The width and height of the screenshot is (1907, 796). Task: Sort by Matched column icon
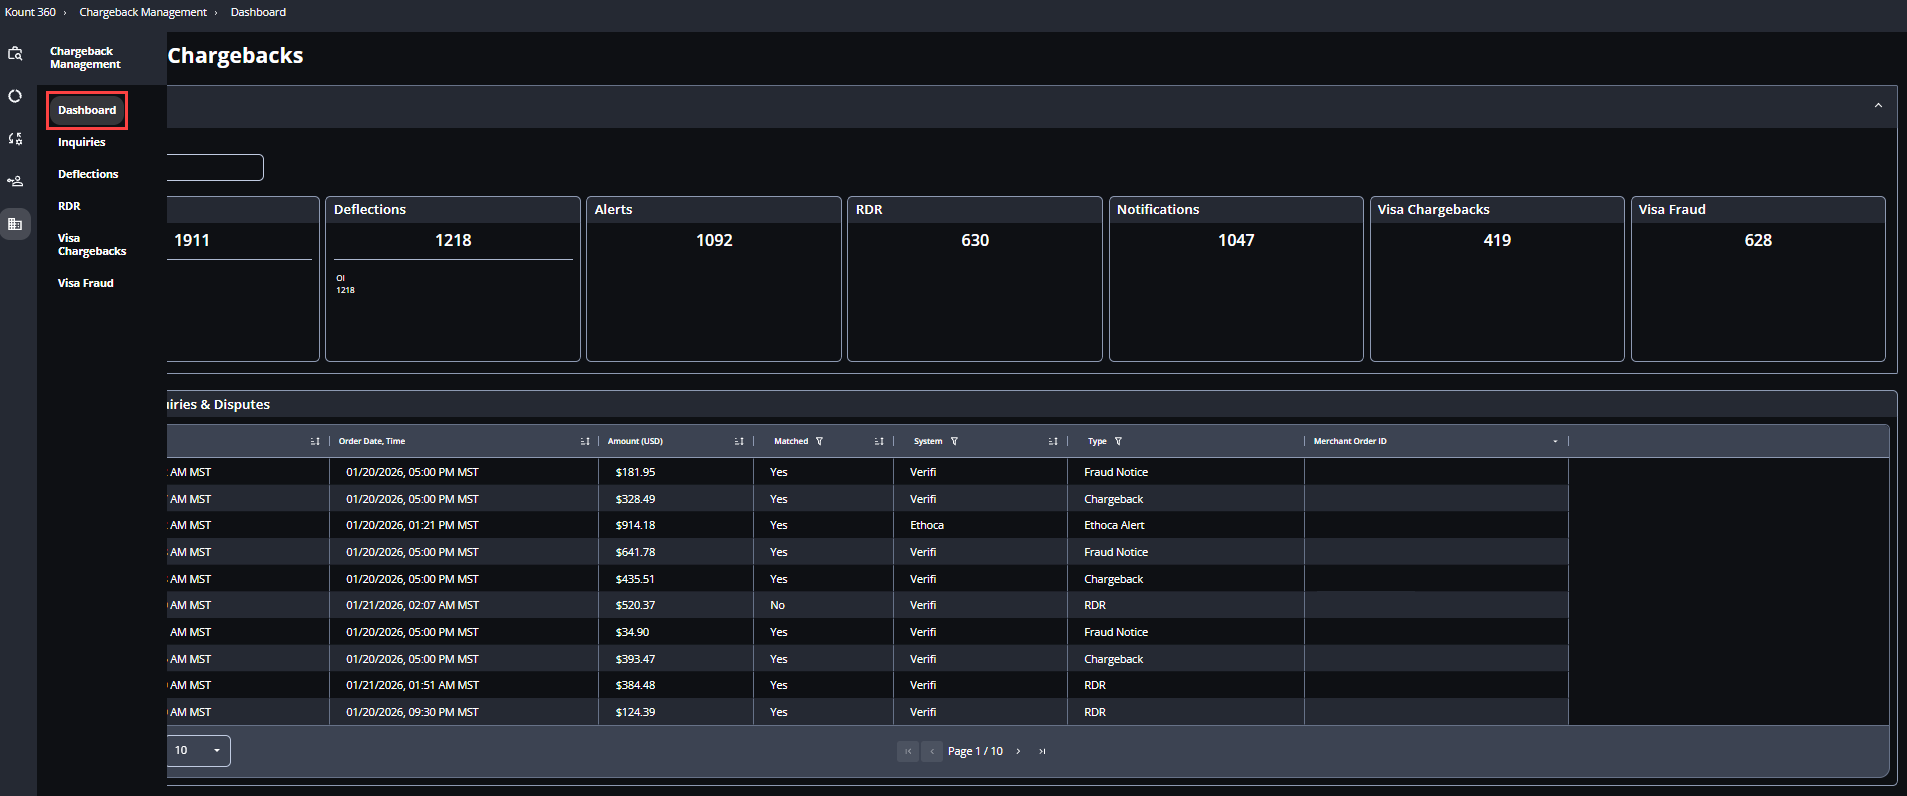(x=879, y=441)
